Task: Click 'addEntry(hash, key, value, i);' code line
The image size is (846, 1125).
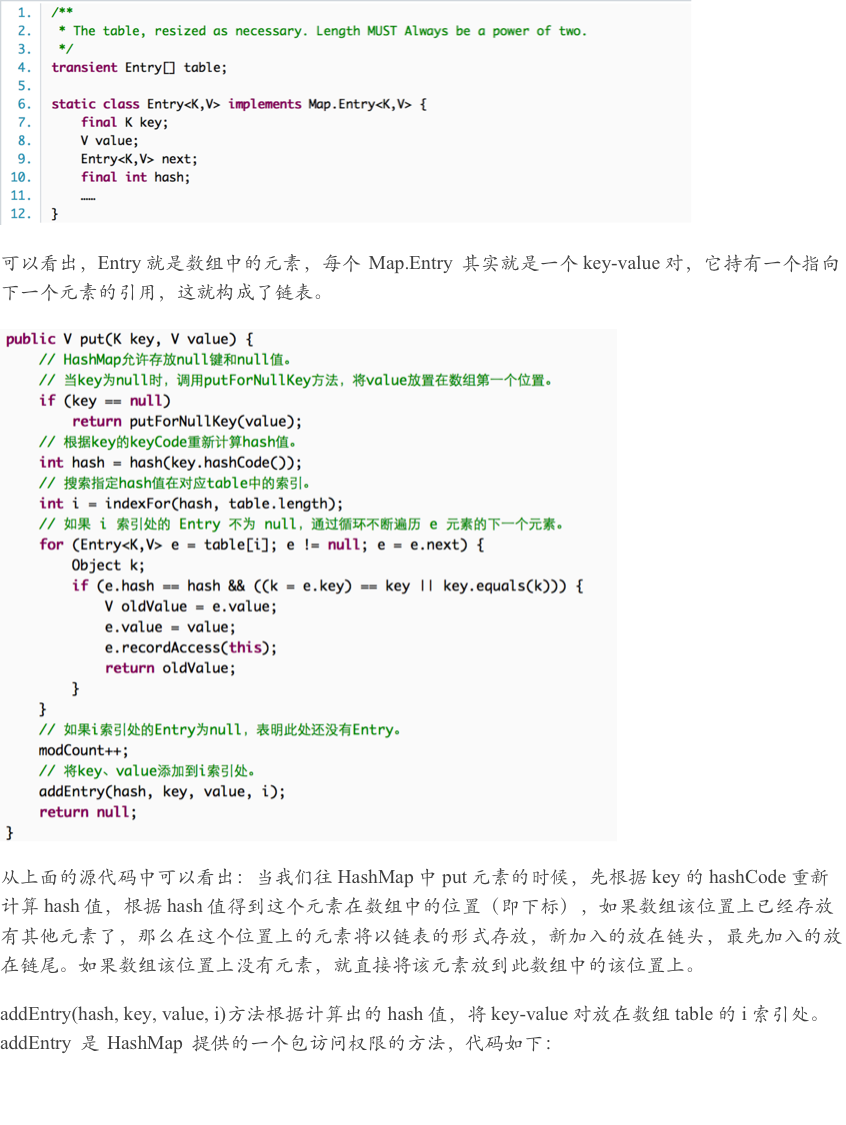Action: tap(162, 791)
